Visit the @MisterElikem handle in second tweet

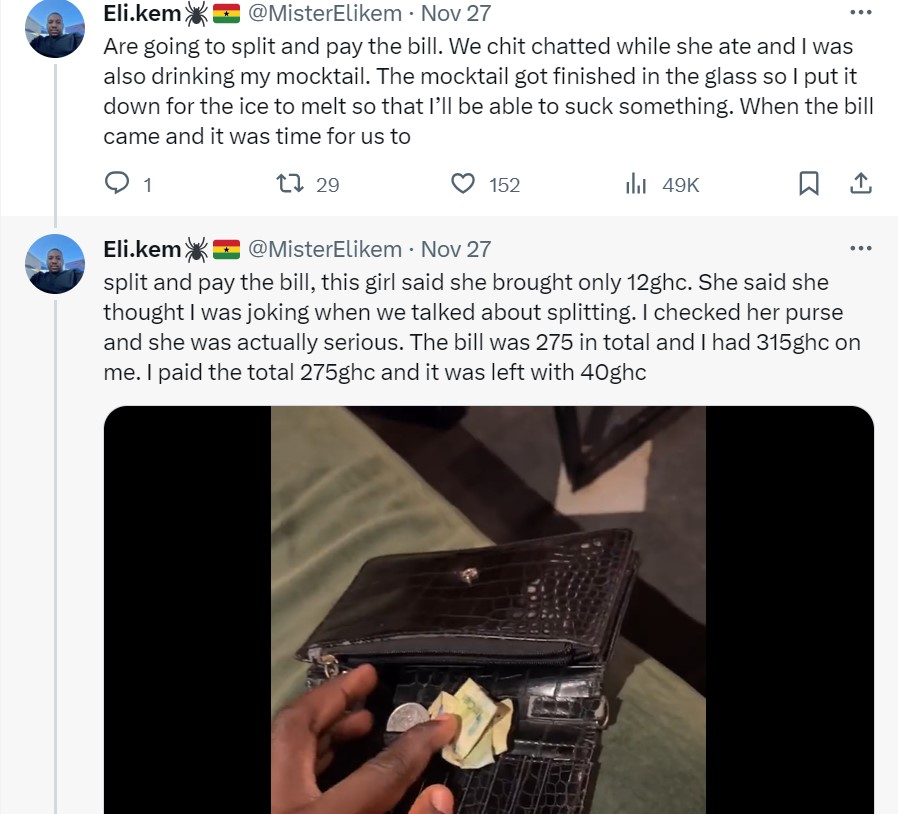coord(325,249)
